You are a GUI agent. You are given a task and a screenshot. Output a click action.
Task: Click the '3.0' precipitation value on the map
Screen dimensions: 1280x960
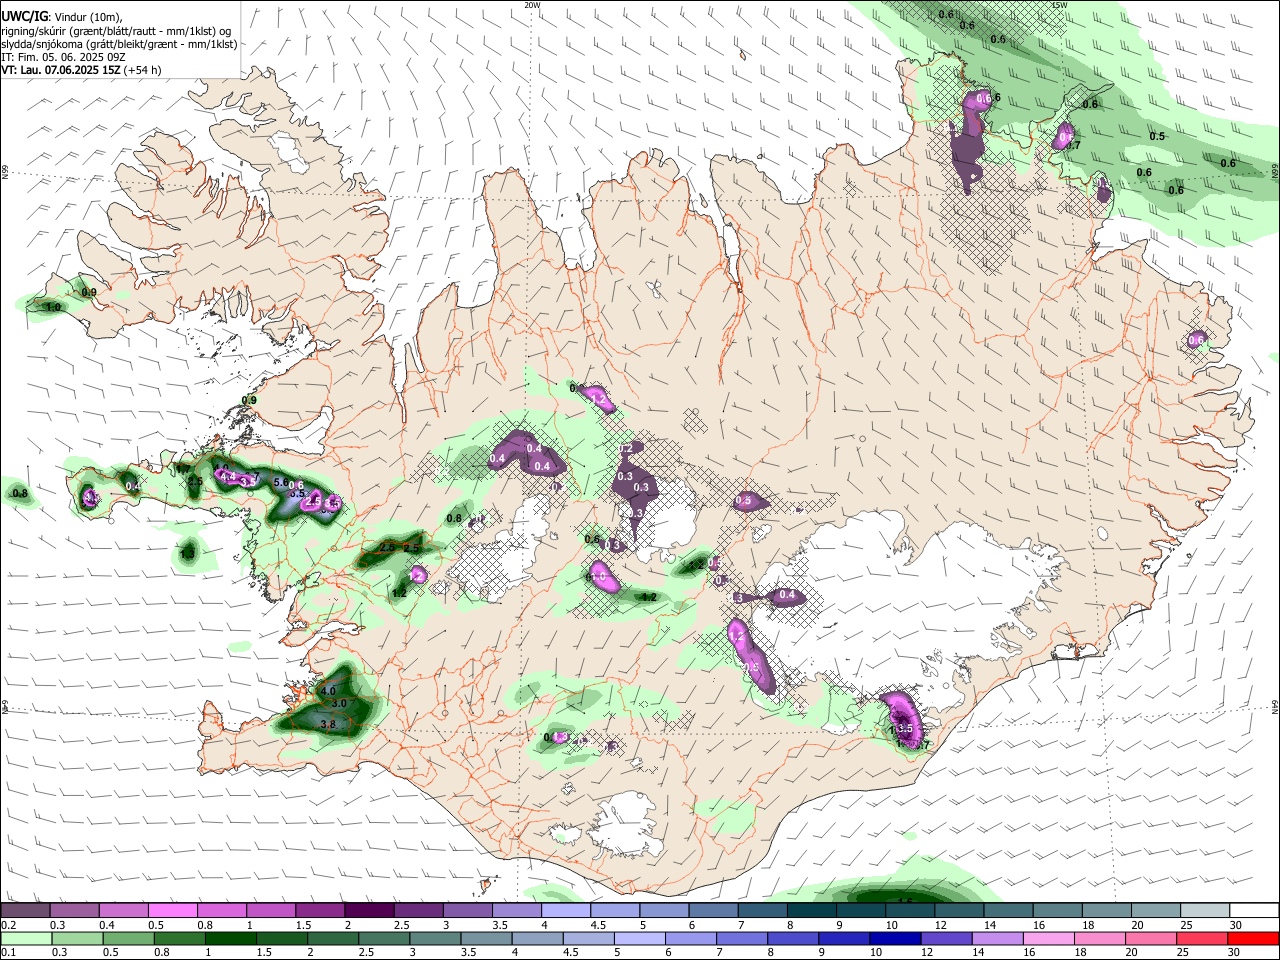(x=338, y=704)
